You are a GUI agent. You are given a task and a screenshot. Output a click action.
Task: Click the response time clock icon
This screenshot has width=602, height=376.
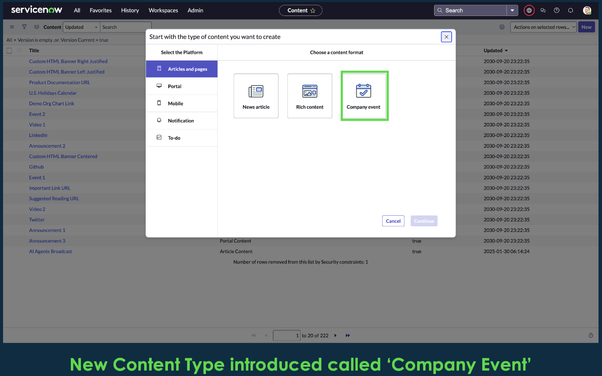(x=590, y=335)
